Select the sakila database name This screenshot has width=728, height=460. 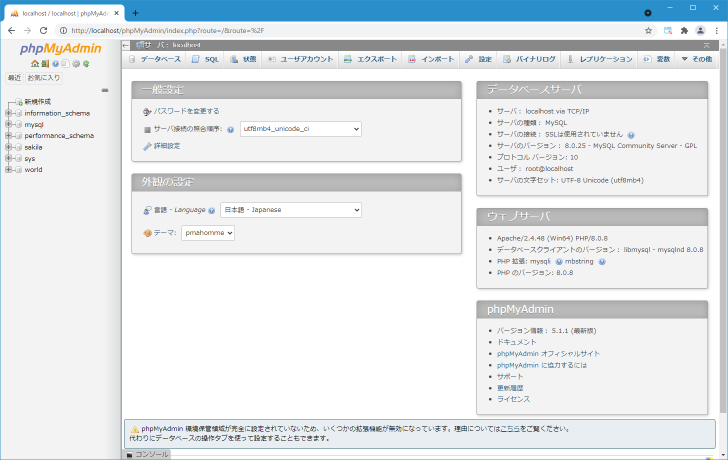(33, 147)
